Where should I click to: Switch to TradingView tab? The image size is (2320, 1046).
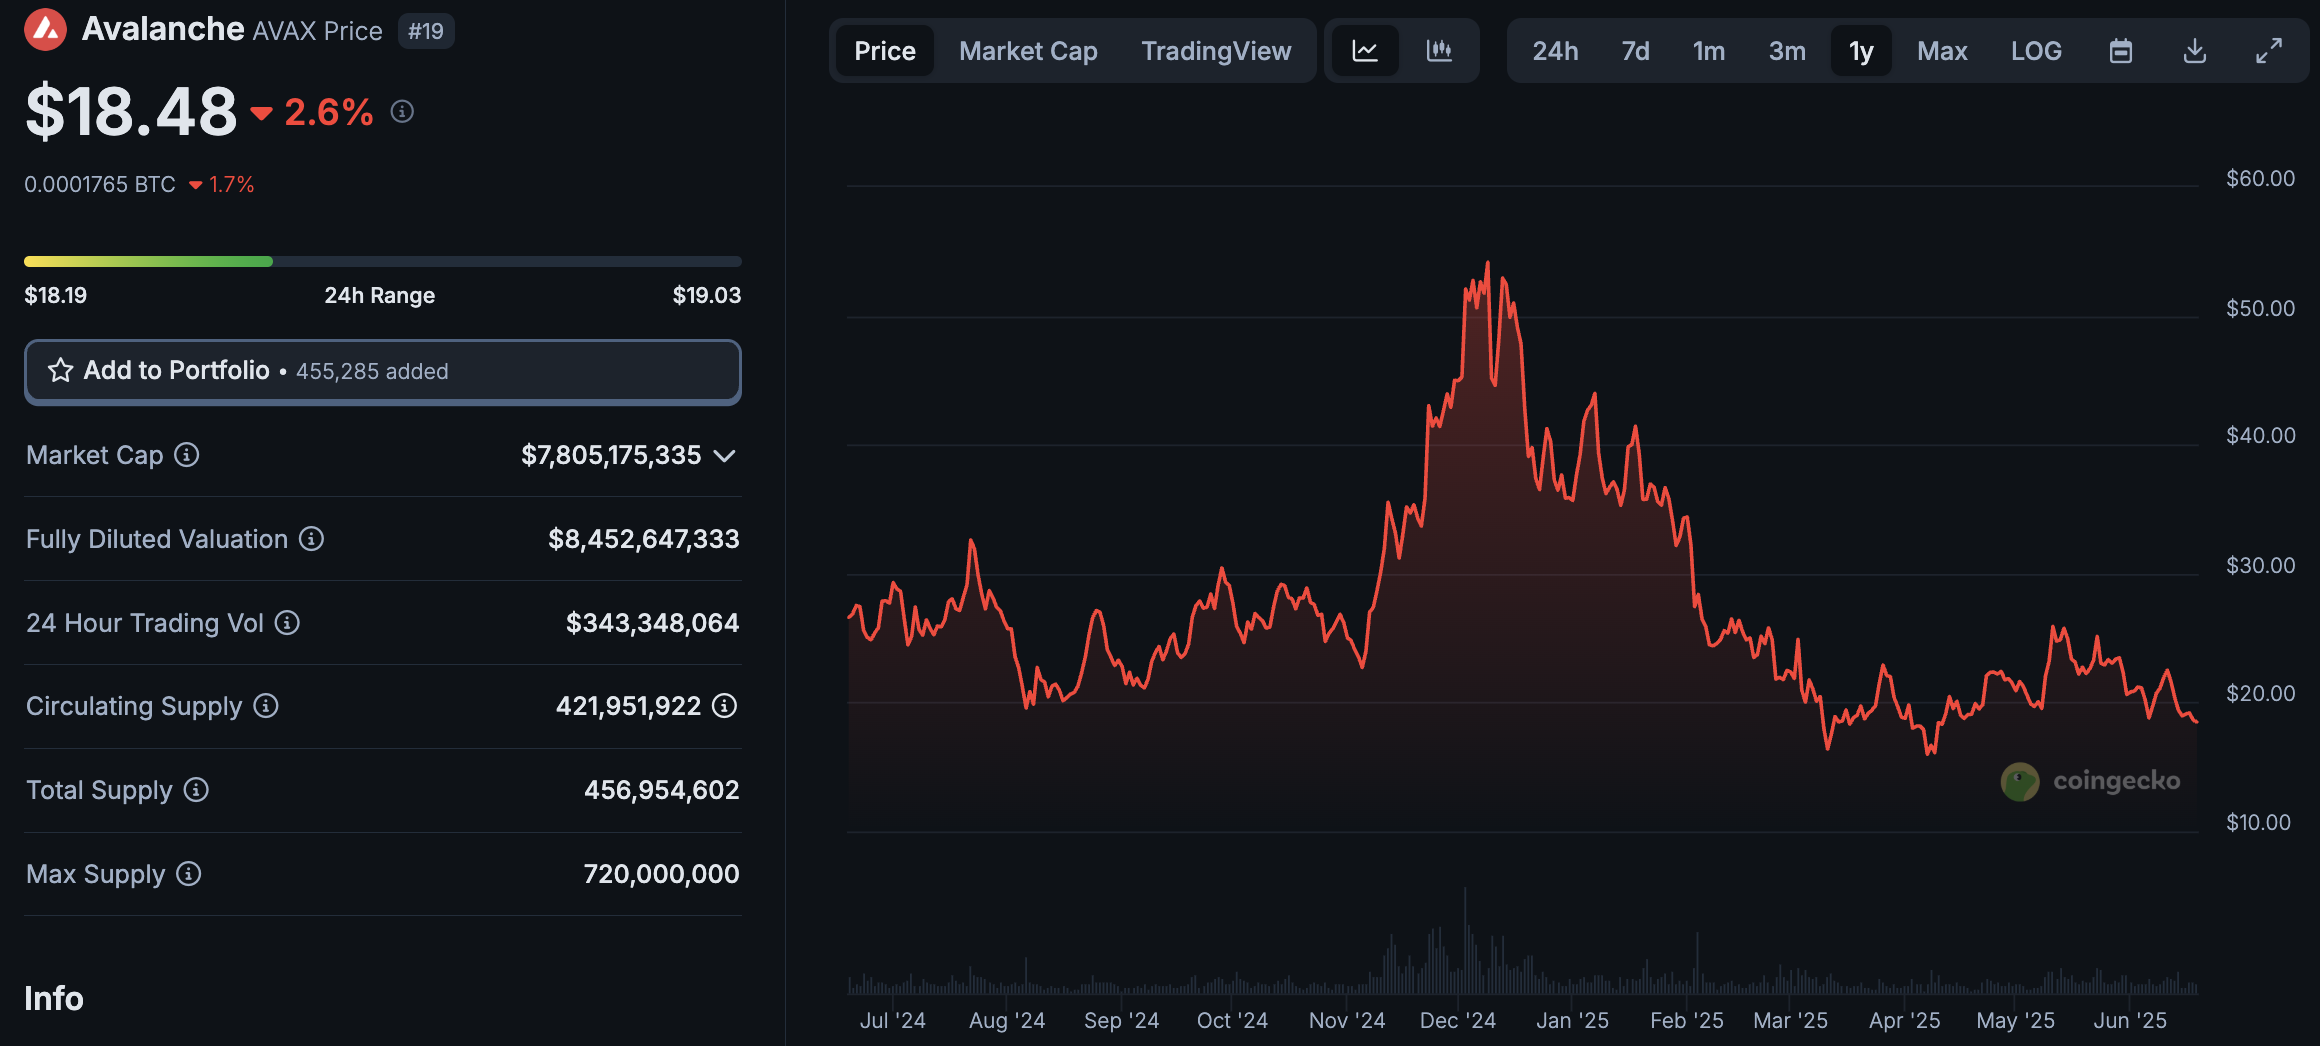click(x=1216, y=51)
